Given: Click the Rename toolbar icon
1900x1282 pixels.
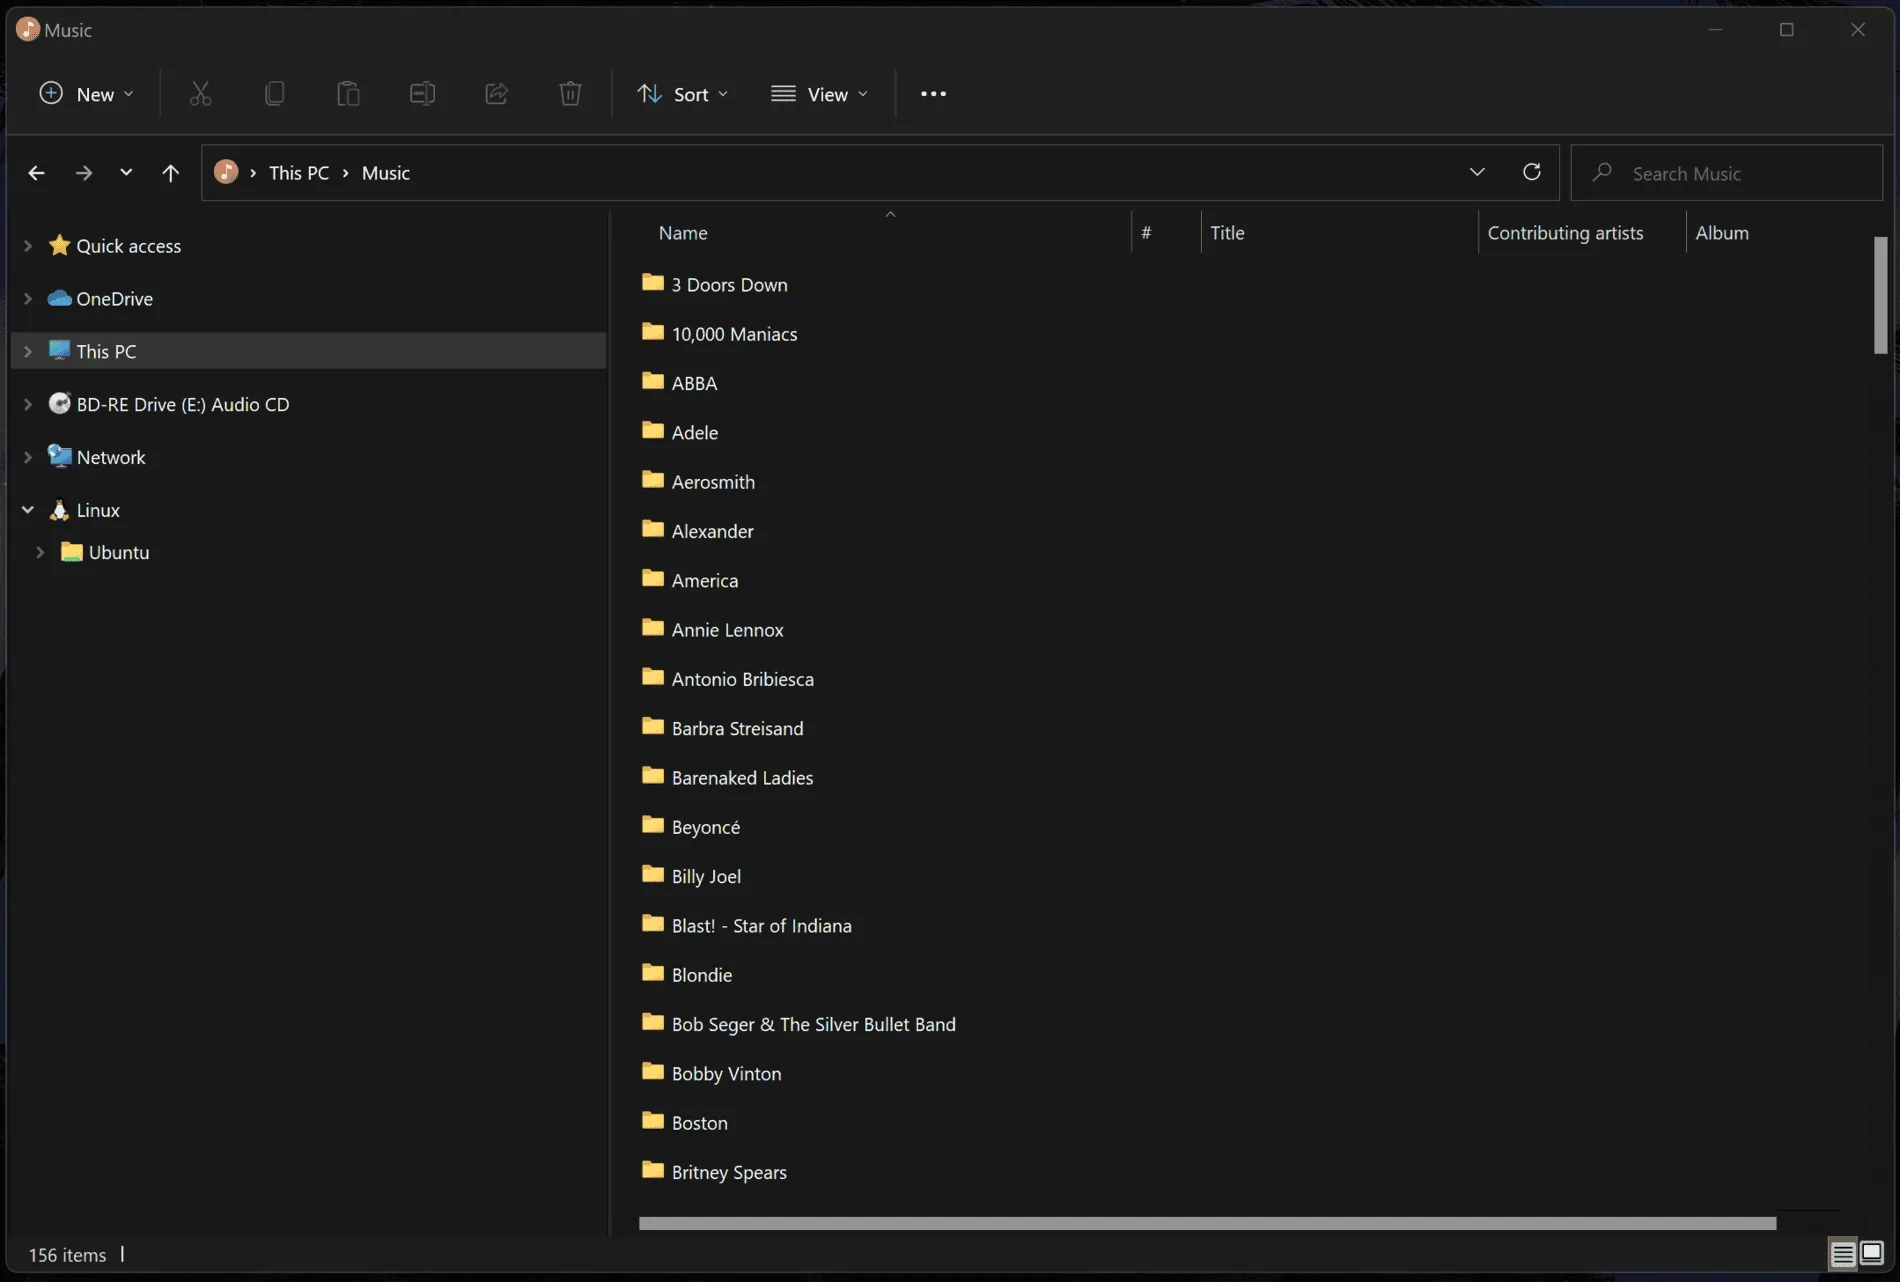Looking at the screenshot, I should pyautogui.click(x=421, y=93).
